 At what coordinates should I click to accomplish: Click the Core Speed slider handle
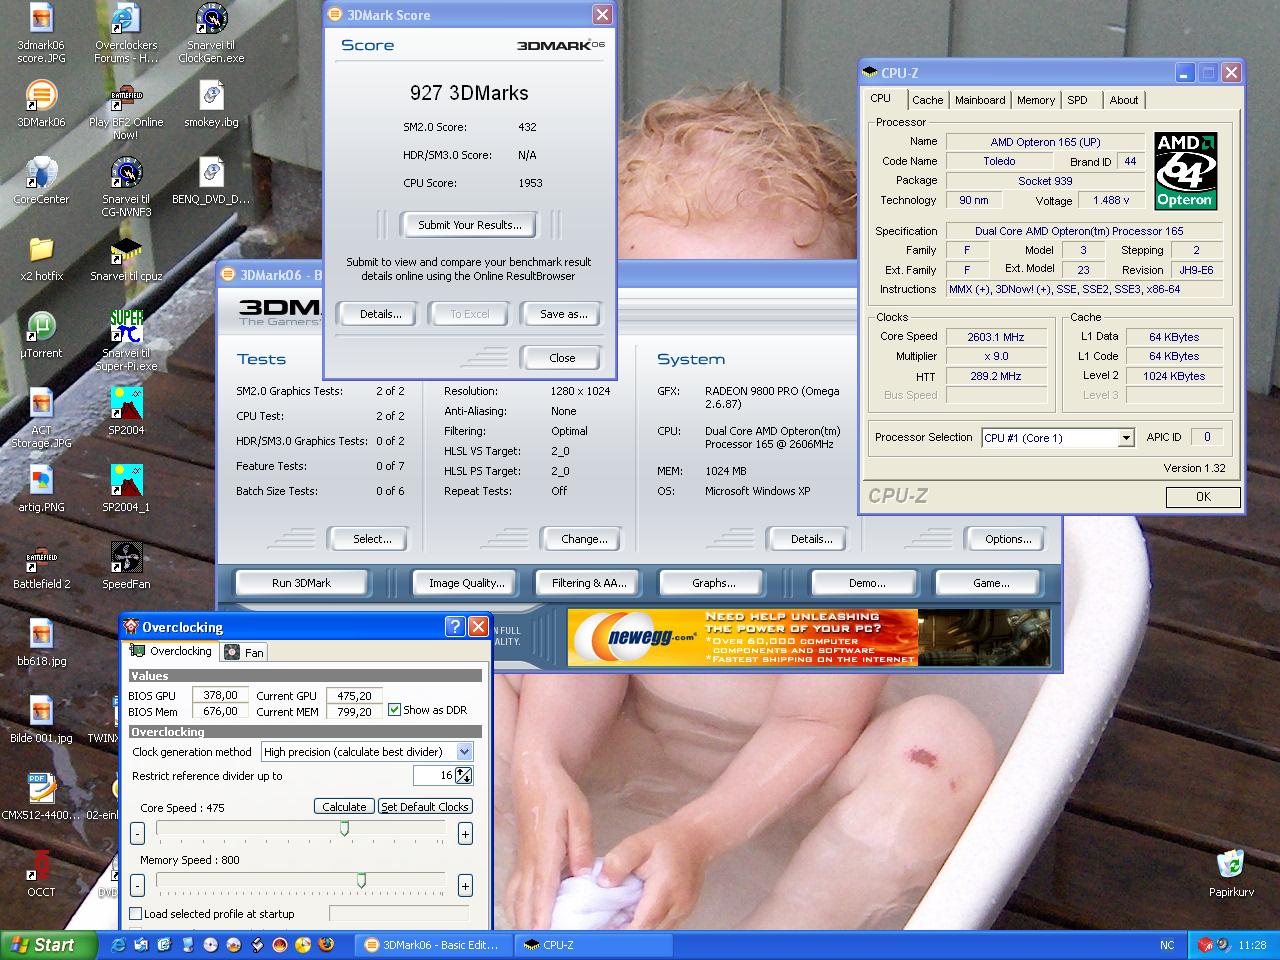click(x=344, y=829)
